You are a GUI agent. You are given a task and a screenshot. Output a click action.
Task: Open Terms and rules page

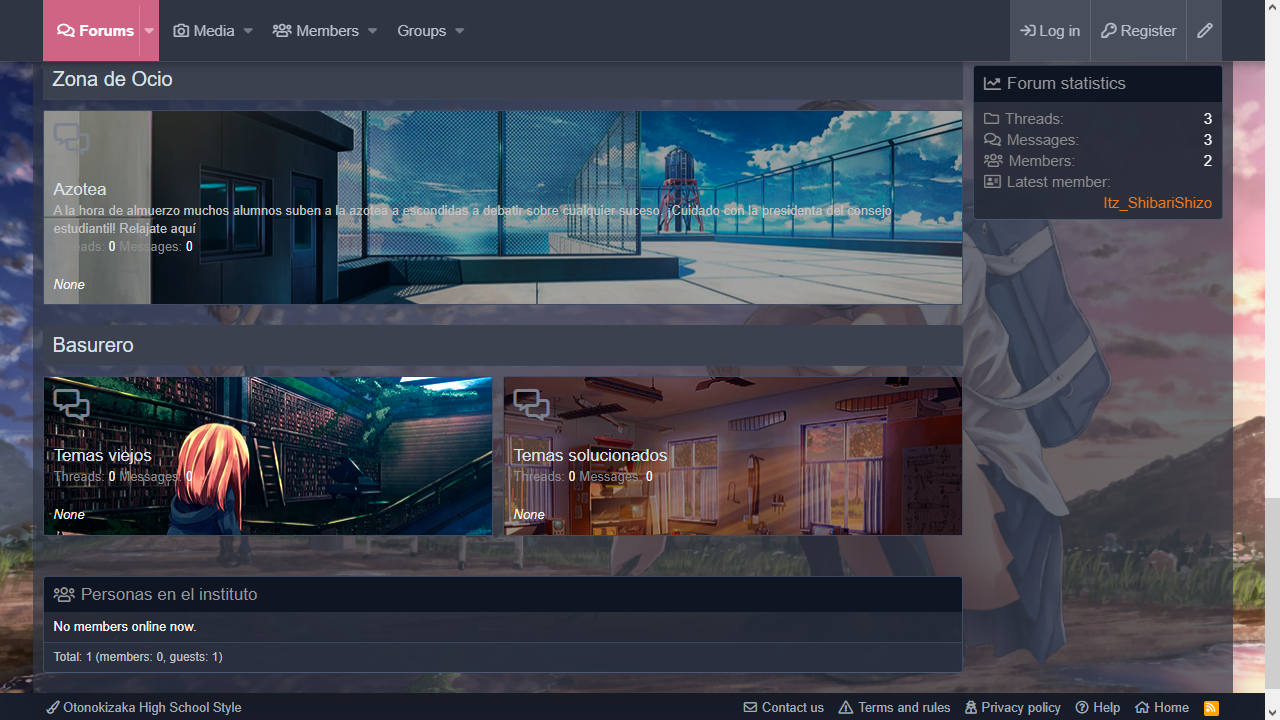895,707
